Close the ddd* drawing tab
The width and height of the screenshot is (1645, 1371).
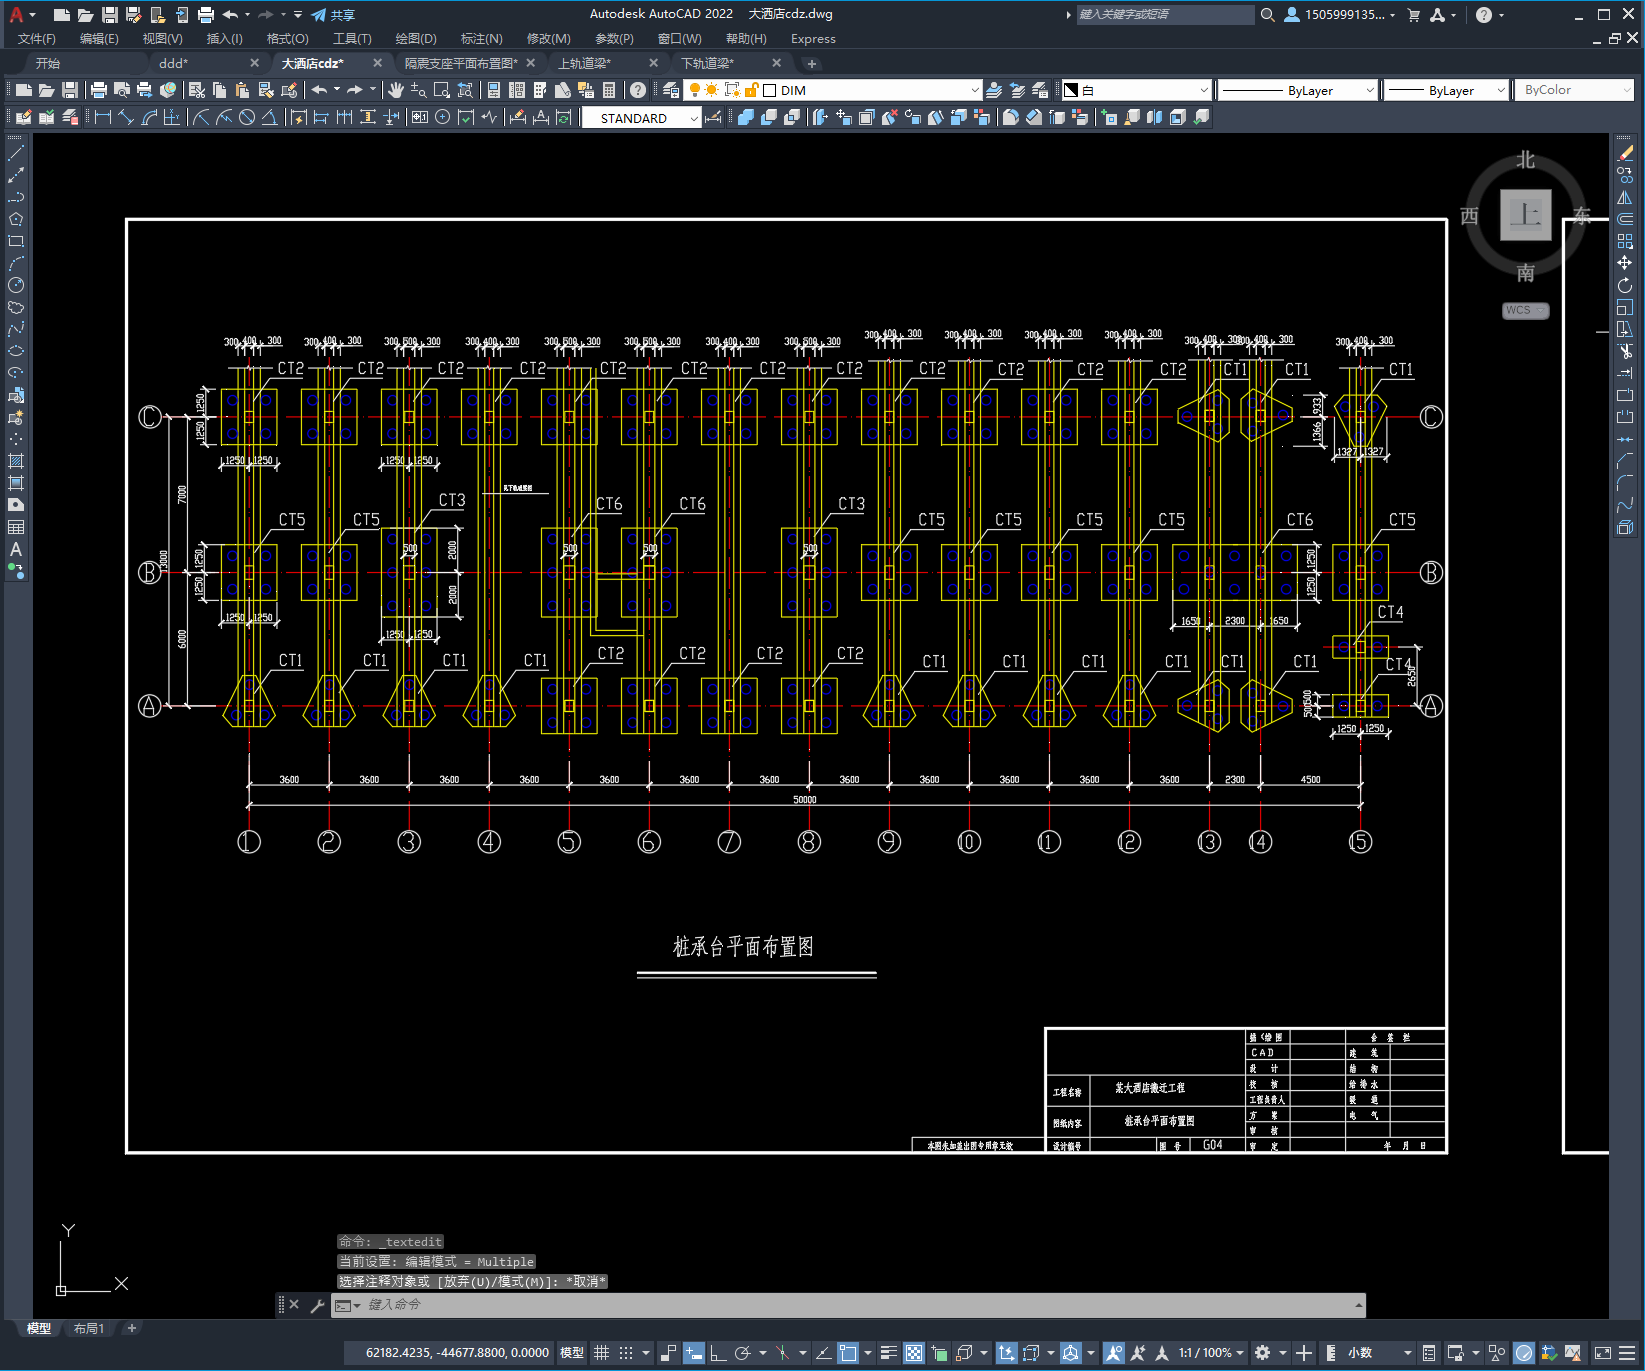point(254,63)
